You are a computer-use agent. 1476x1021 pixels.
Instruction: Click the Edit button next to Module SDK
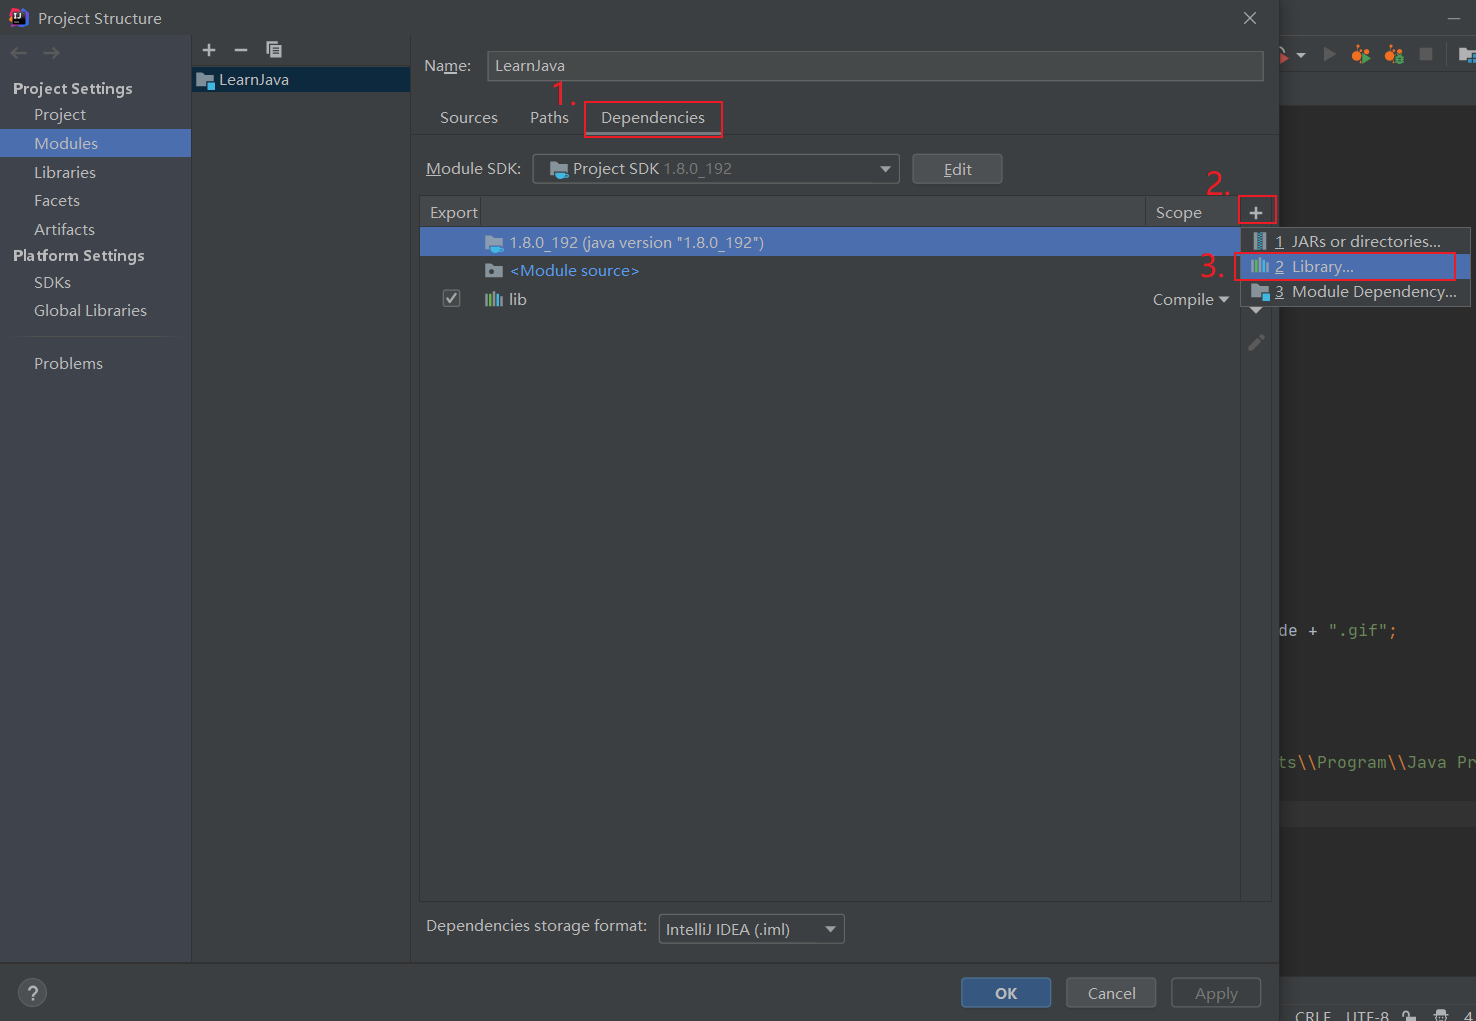956,168
